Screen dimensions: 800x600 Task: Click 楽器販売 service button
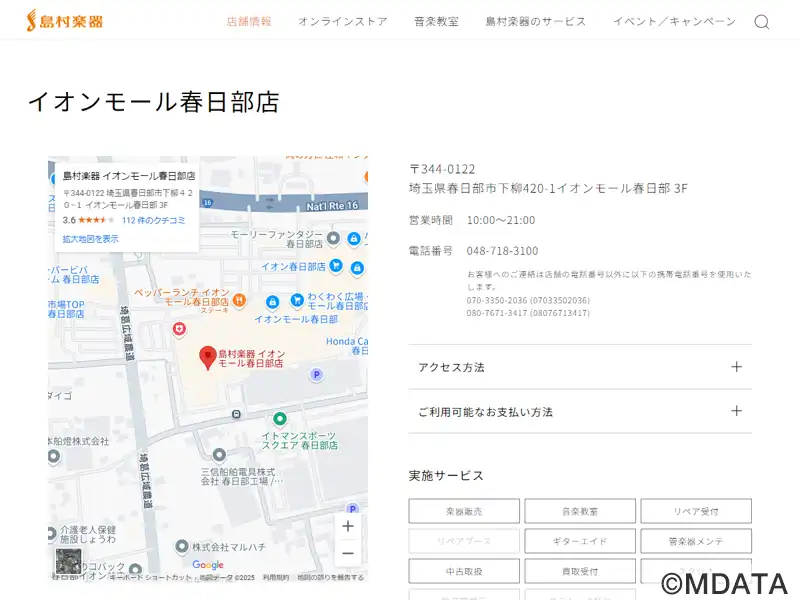pos(464,511)
